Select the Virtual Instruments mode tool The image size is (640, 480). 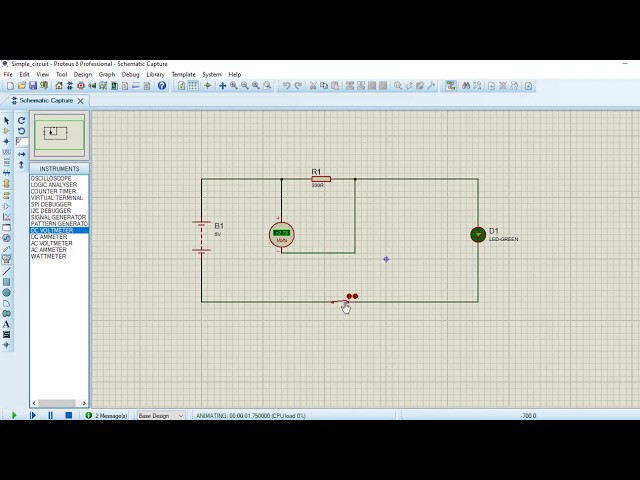(x=7, y=259)
